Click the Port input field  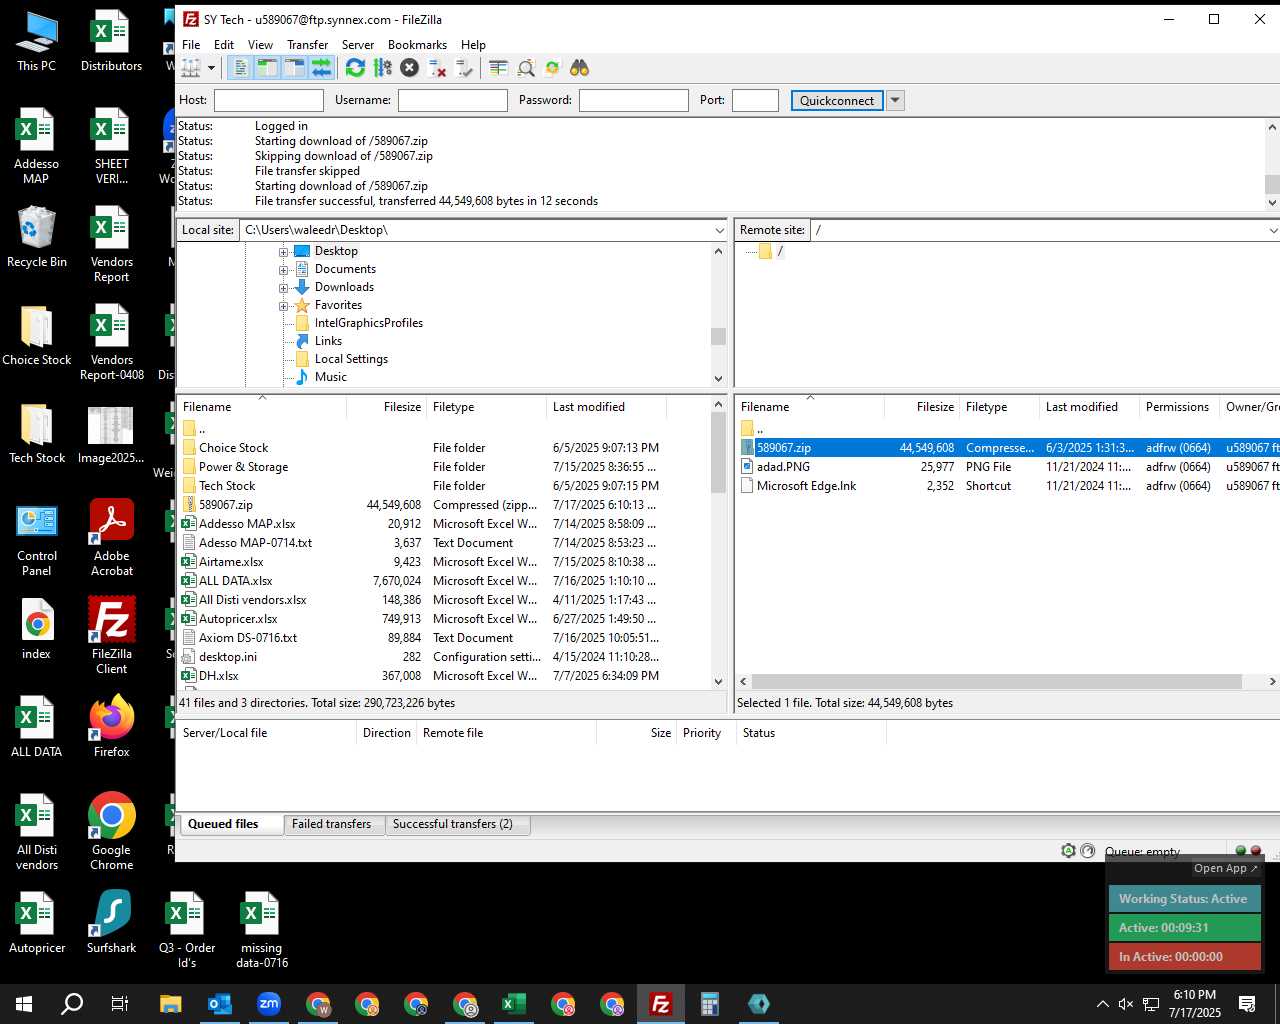tap(755, 100)
